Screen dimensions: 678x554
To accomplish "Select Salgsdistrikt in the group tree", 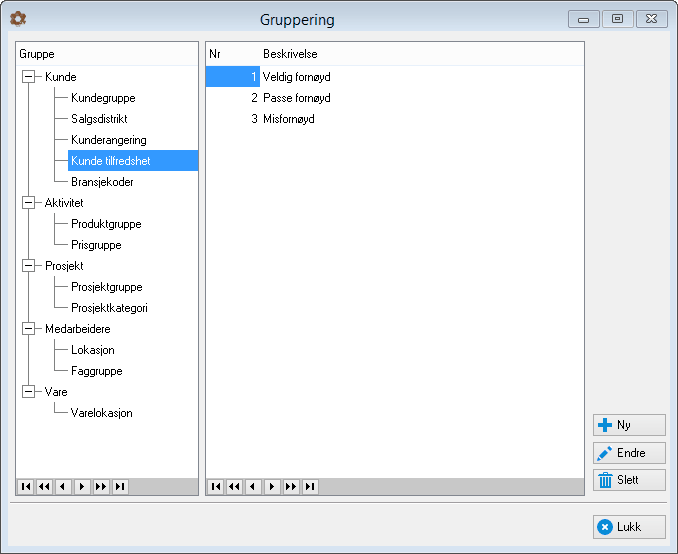I will point(99,119).
